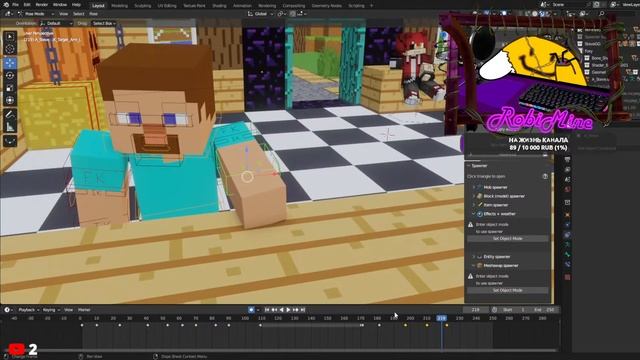Open the Marker menu in timeline
This screenshot has width=640, height=360.
[84, 310]
